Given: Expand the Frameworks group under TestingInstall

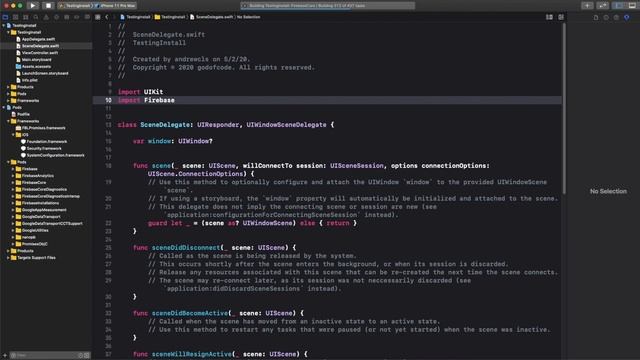Looking at the screenshot, I should (9, 101).
